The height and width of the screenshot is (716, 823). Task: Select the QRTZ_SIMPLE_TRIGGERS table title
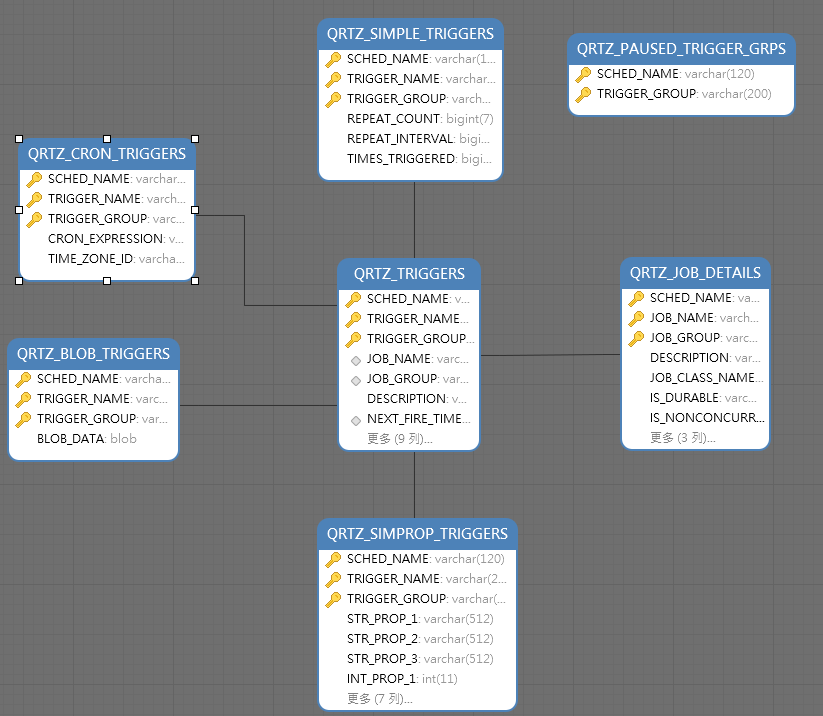click(x=410, y=34)
